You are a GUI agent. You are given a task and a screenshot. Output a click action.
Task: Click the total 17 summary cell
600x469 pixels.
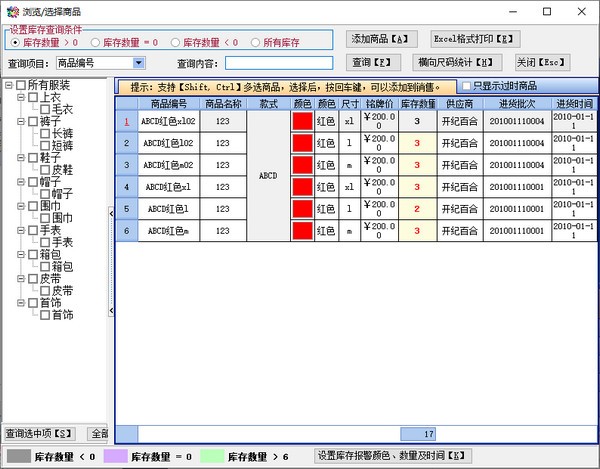(418, 434)
